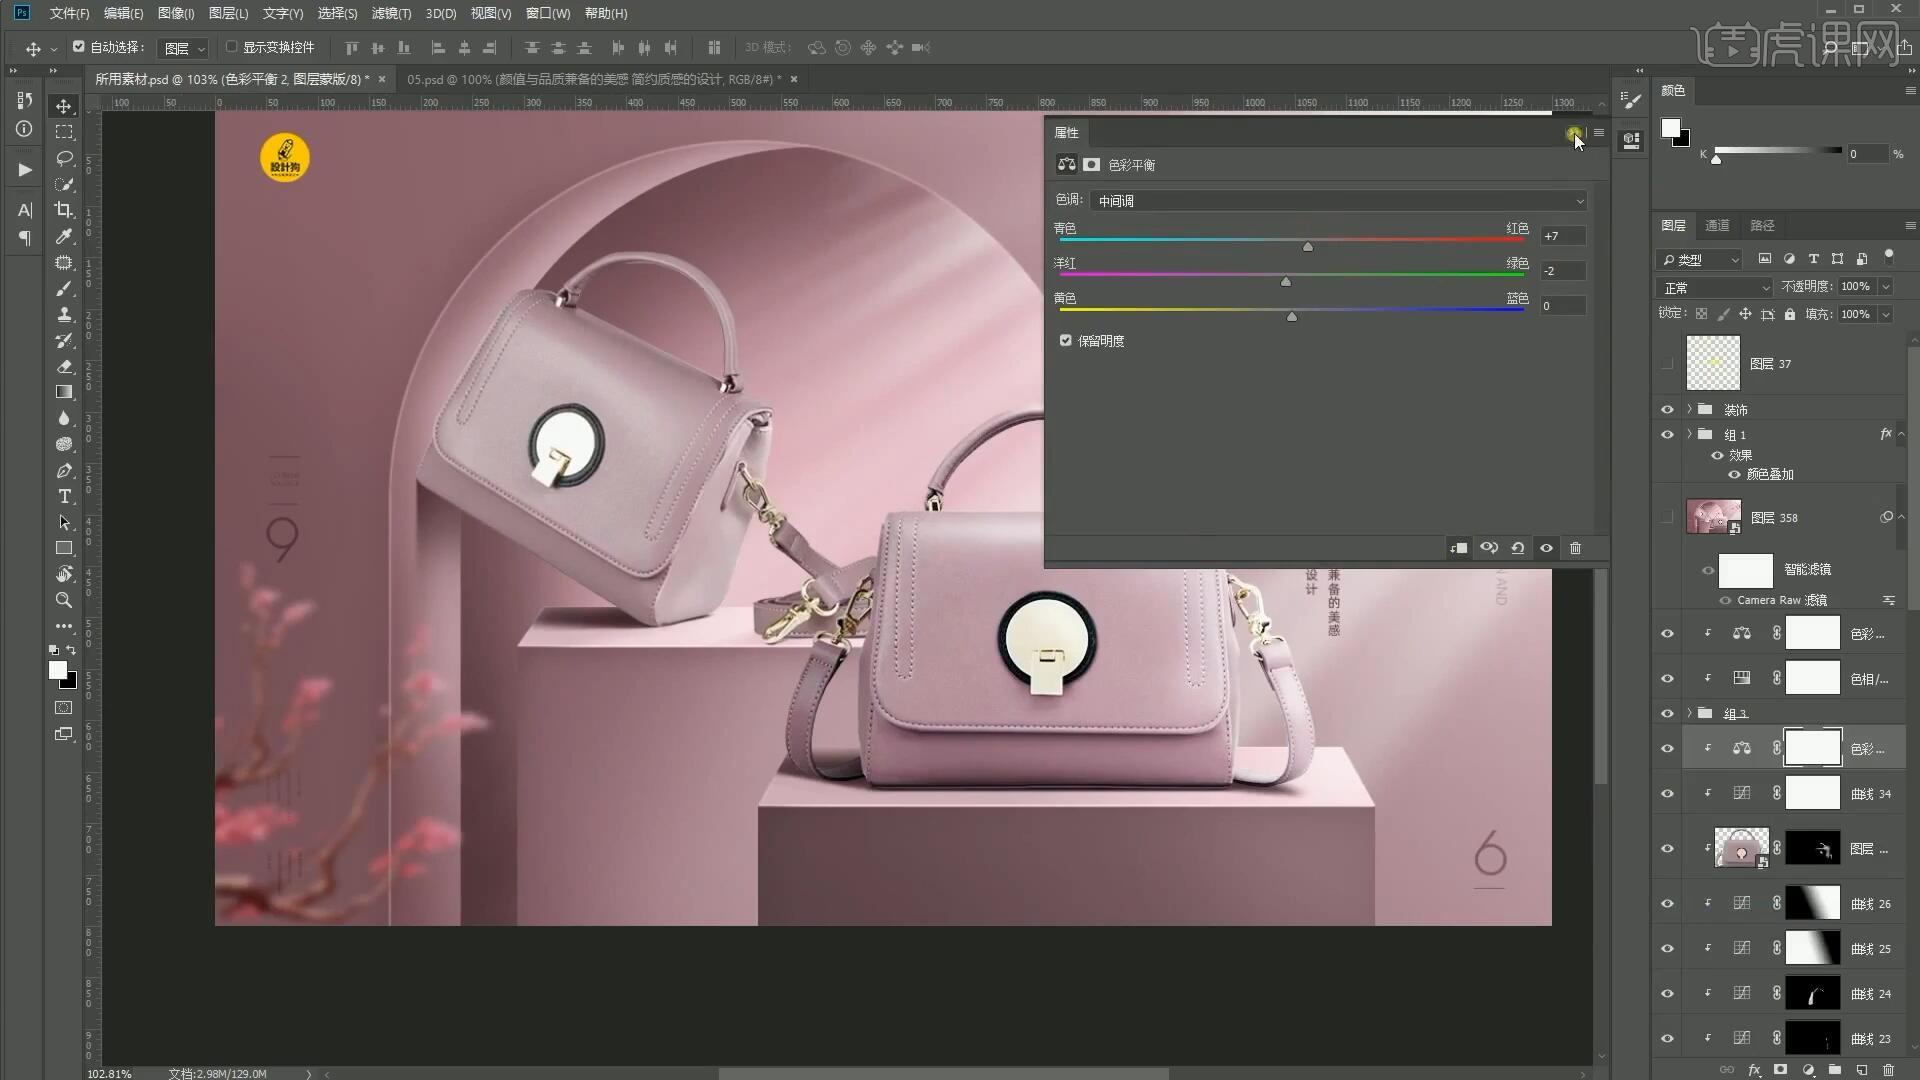
Task: Enable the 显示变换控件 checkbox
Action: [231, 47]
